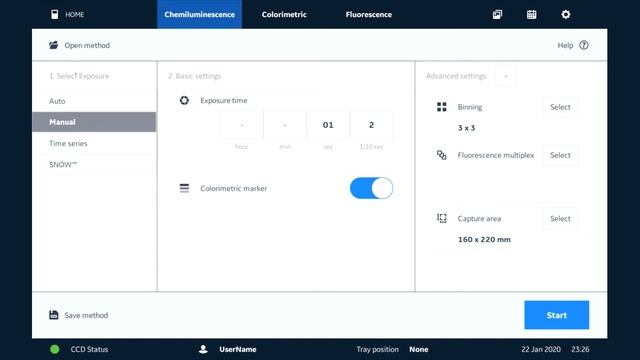This screenshot has height=360, width=640.
Task: Click the Save method label
Action: pos(86,315)
